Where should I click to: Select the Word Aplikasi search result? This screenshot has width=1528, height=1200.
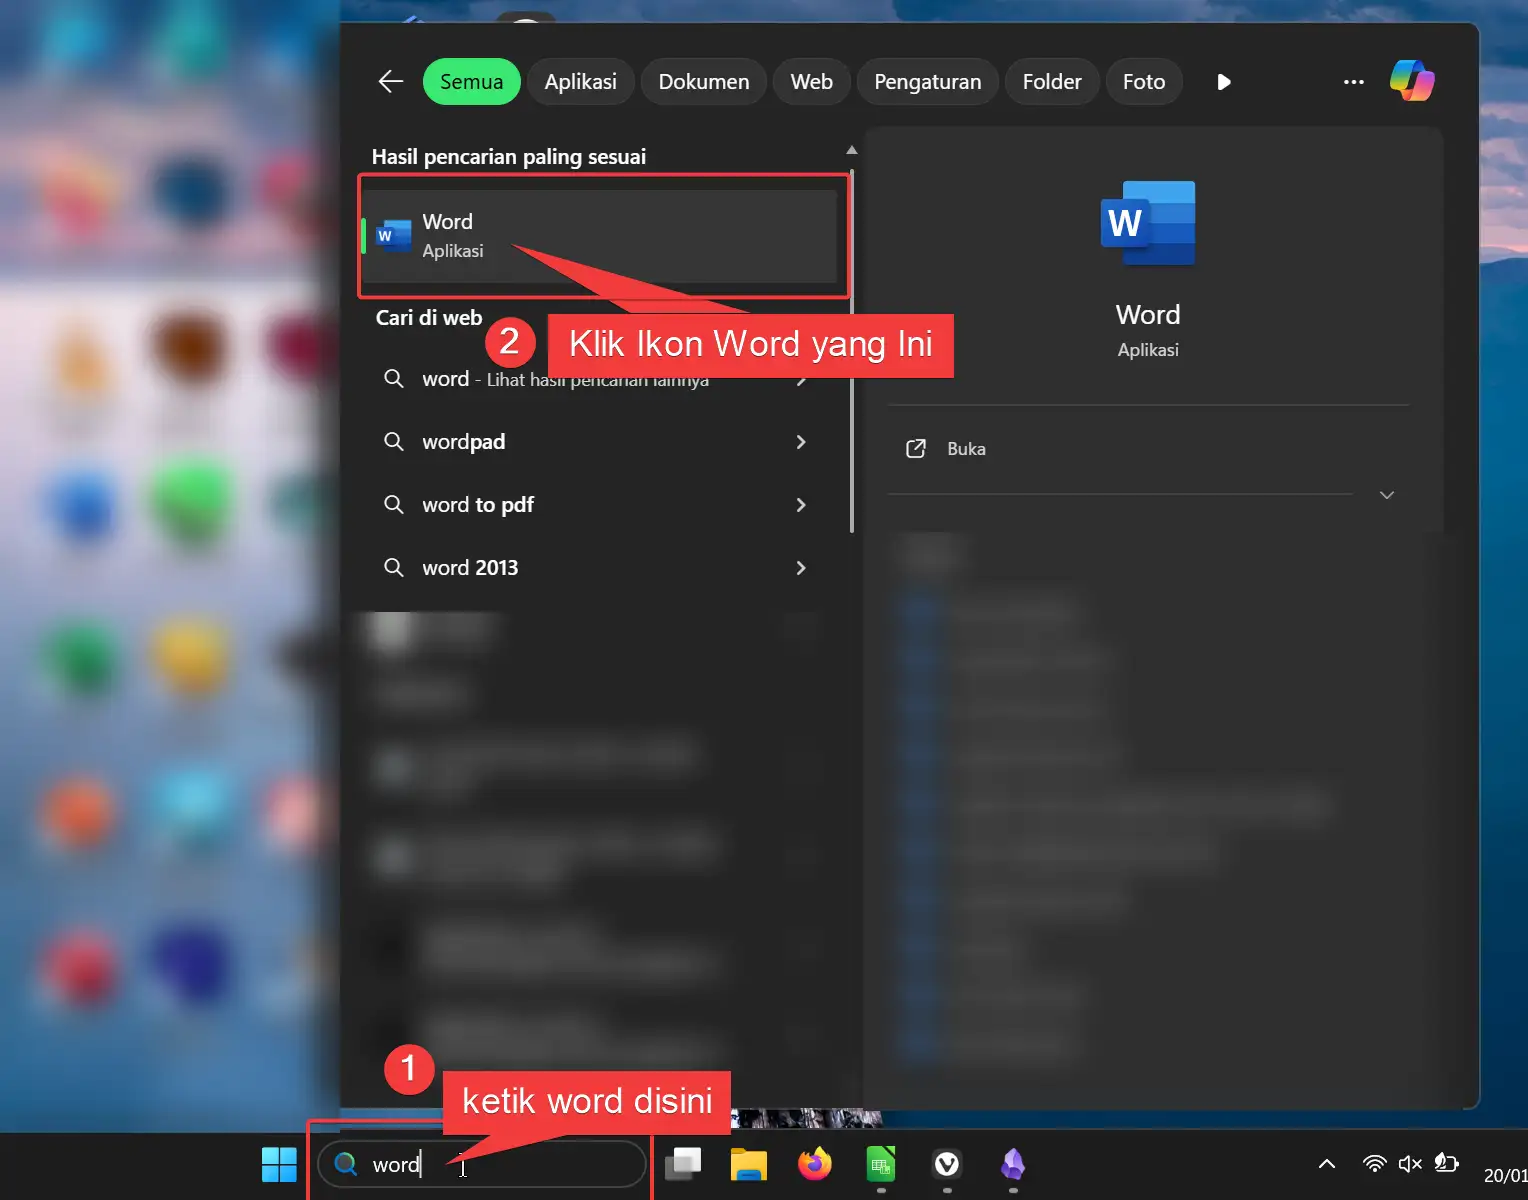(602, 236)
